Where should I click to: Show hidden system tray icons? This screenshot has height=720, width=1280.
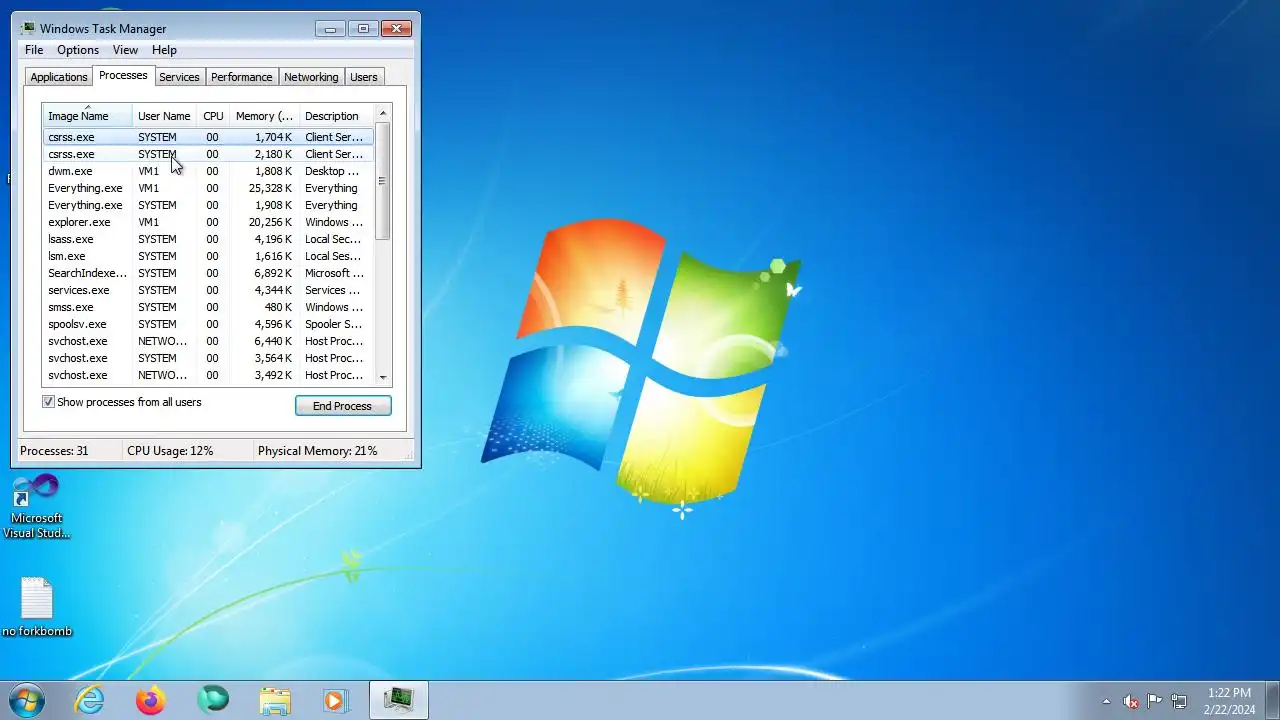pos(1106,701)
